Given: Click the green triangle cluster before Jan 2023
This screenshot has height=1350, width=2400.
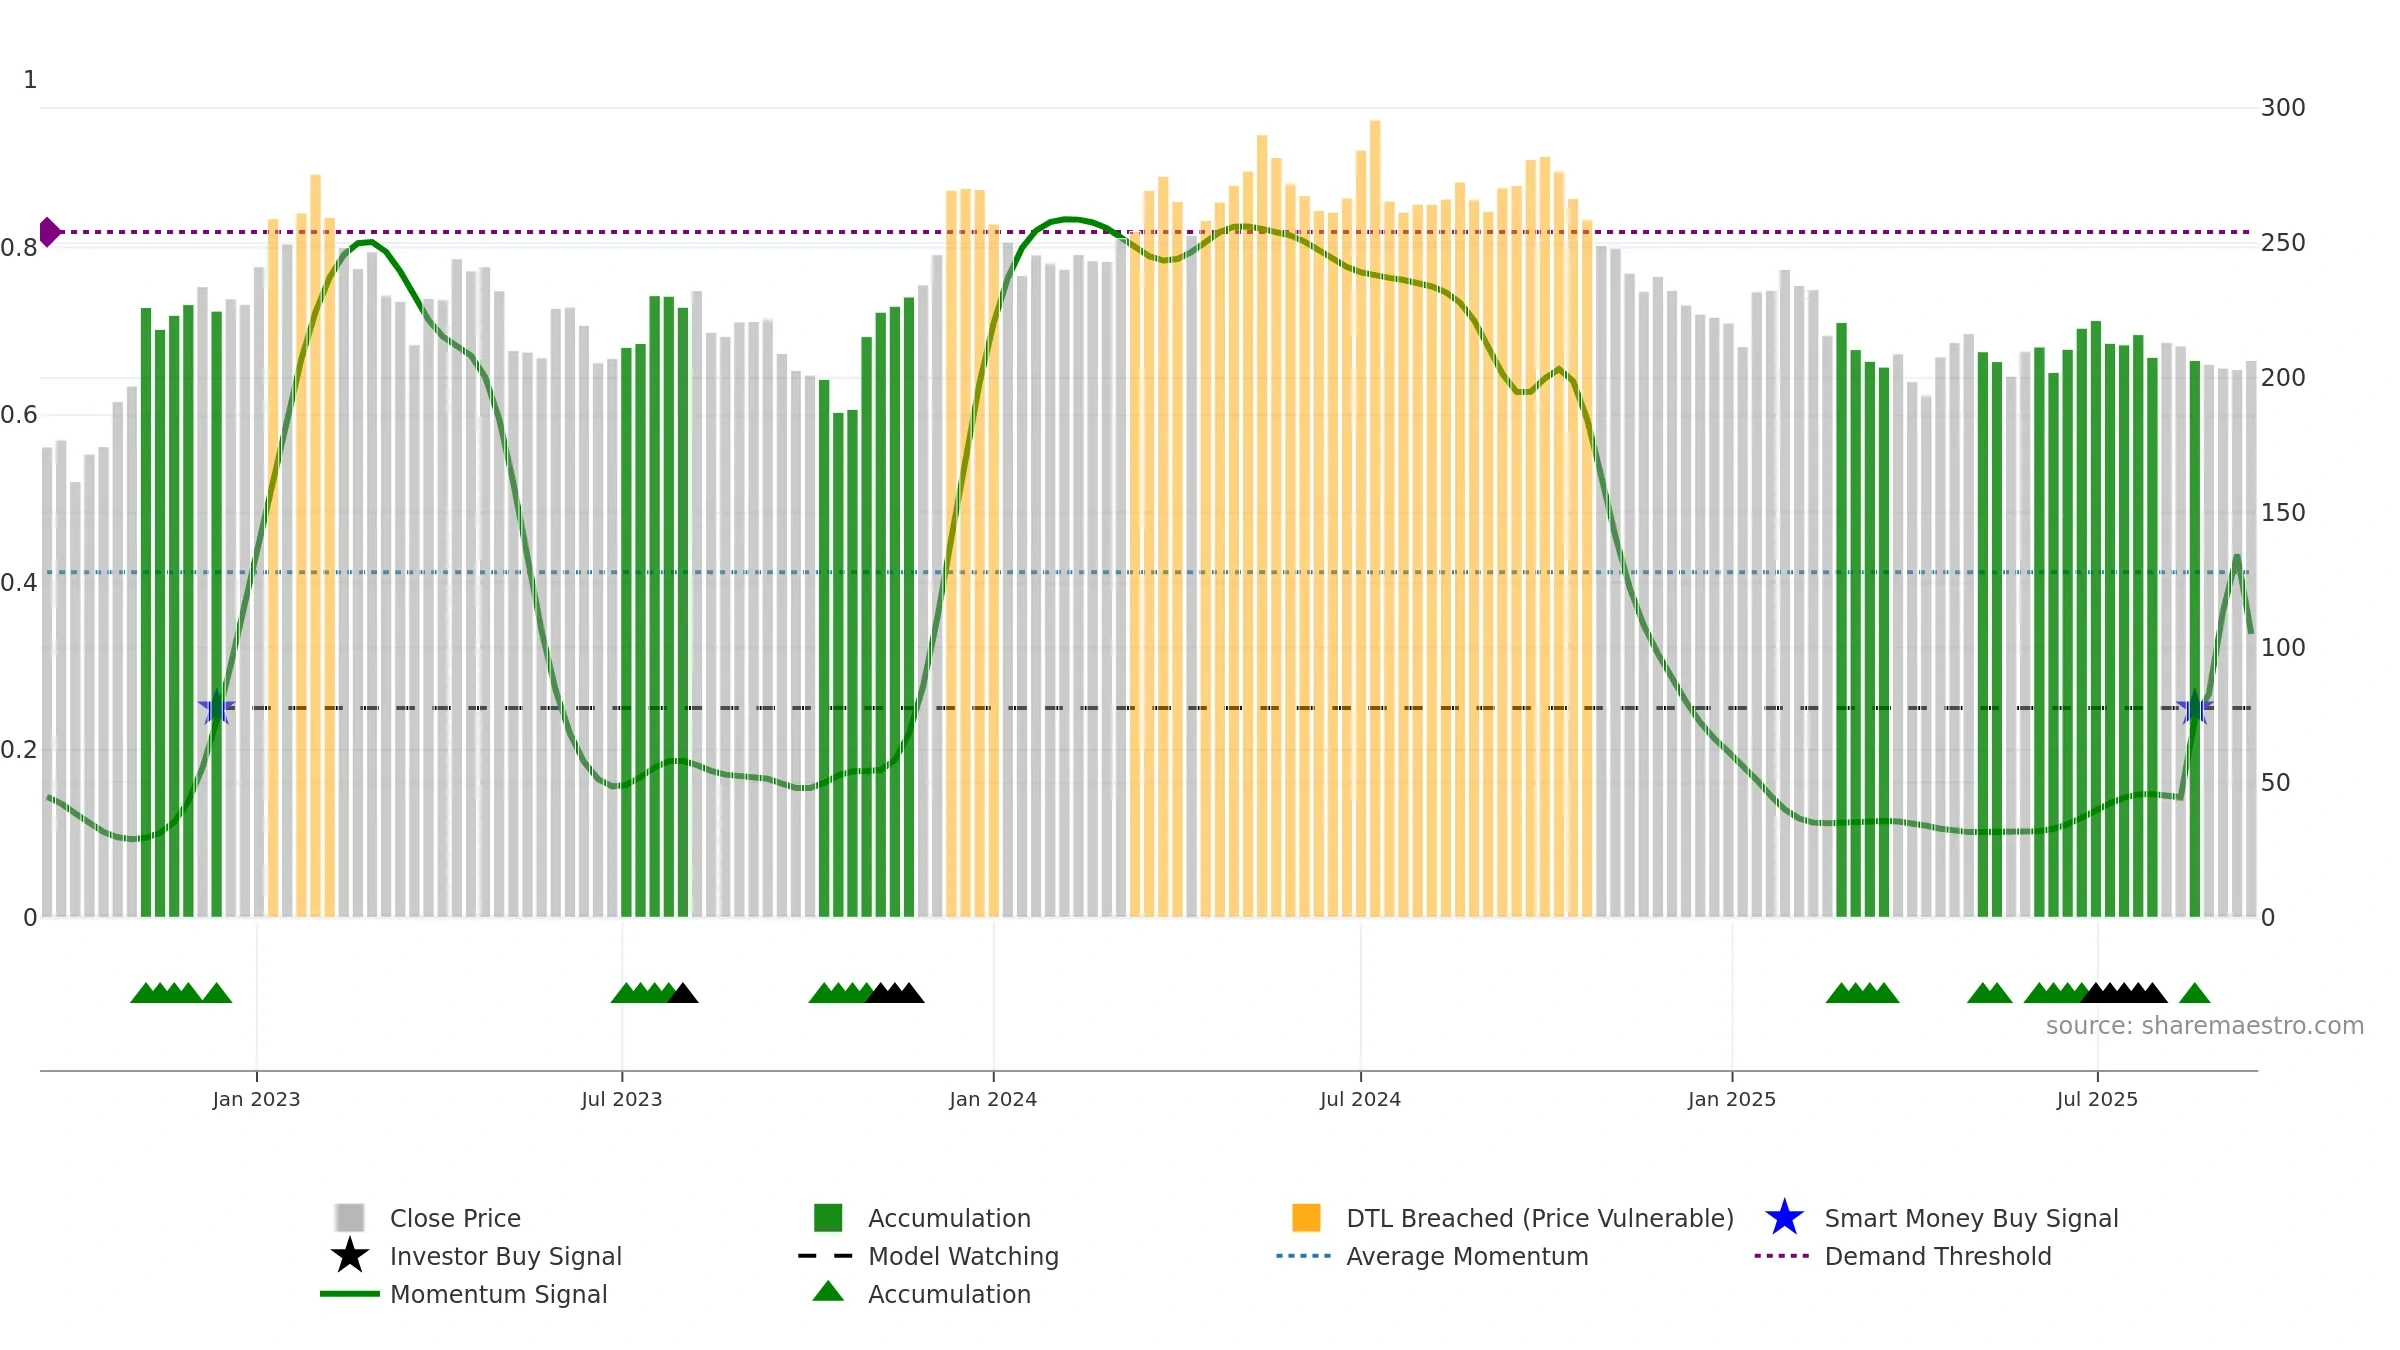Looking at the screenshot, I should coord(181,993).
